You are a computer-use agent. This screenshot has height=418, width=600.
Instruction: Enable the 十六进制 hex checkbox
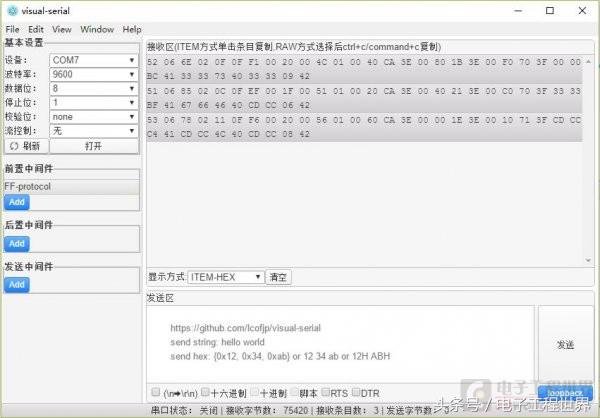(205, 392)
